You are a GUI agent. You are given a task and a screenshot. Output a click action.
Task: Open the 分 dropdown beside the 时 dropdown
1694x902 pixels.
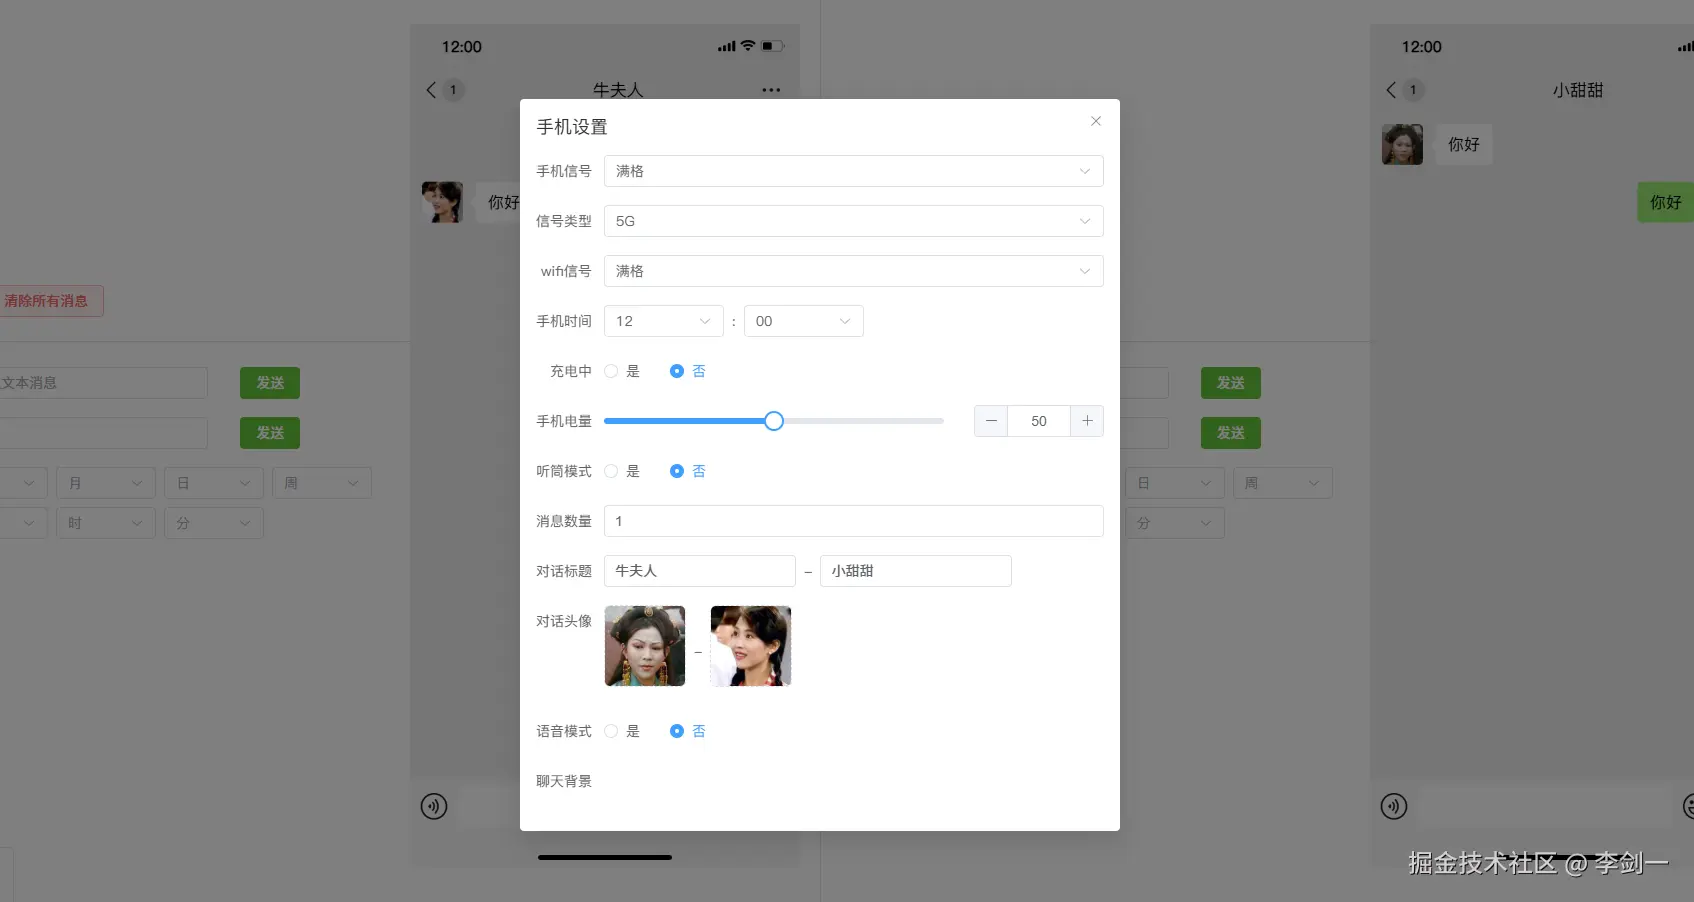[x=214, y=523]
